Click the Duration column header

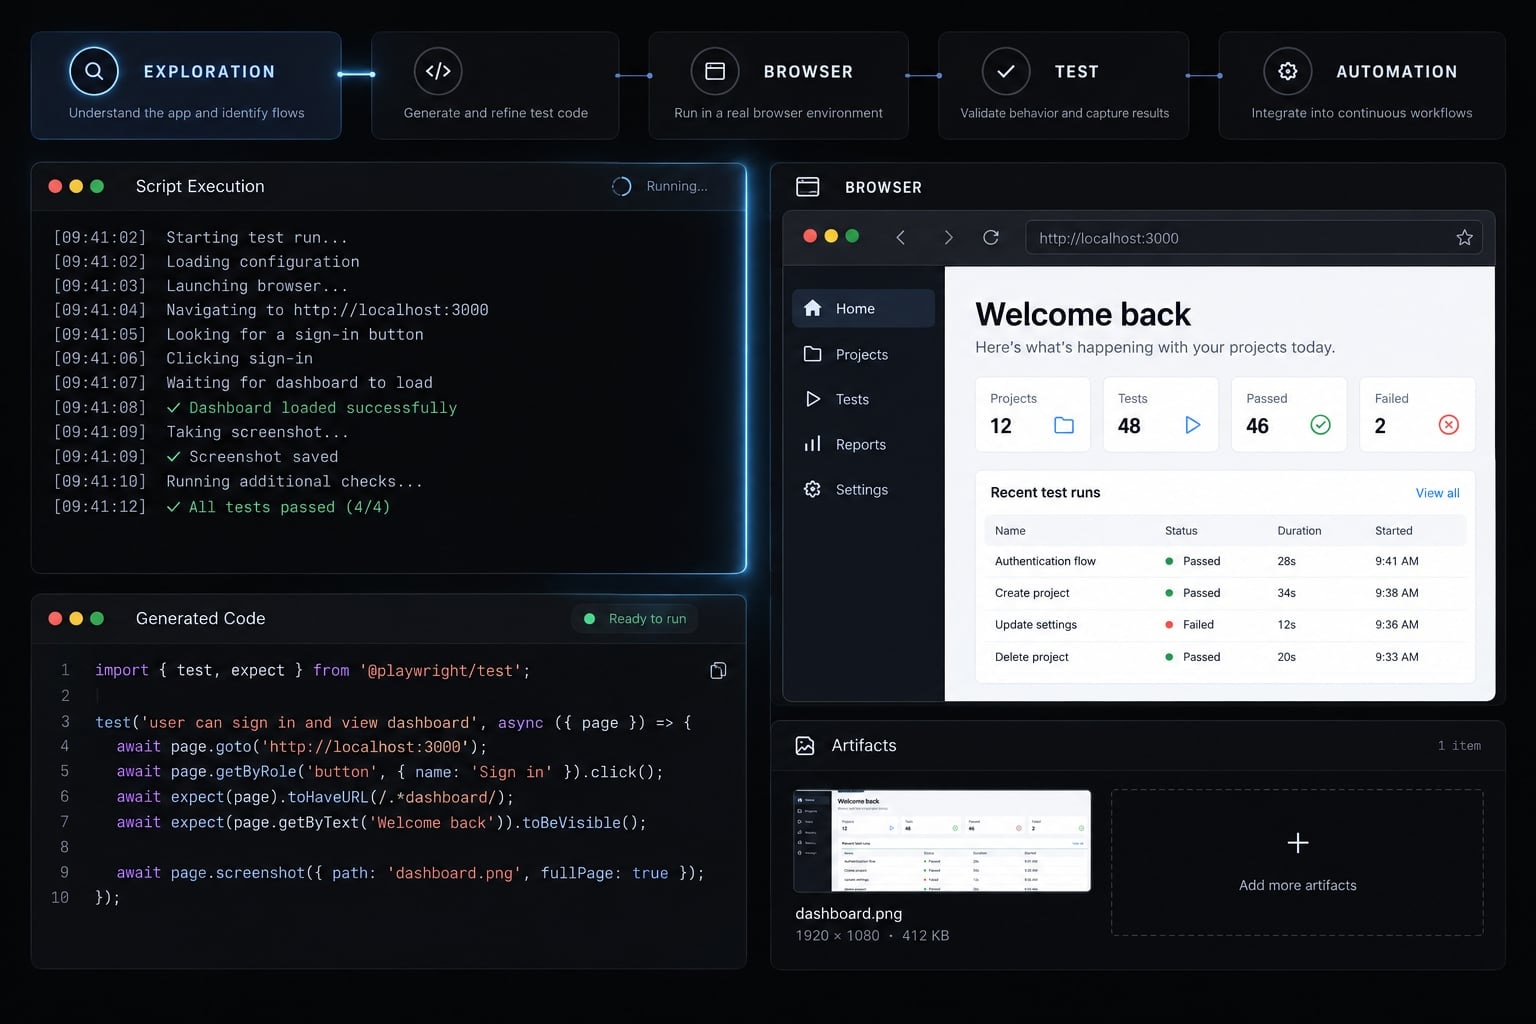click(x=1299, y=531)
